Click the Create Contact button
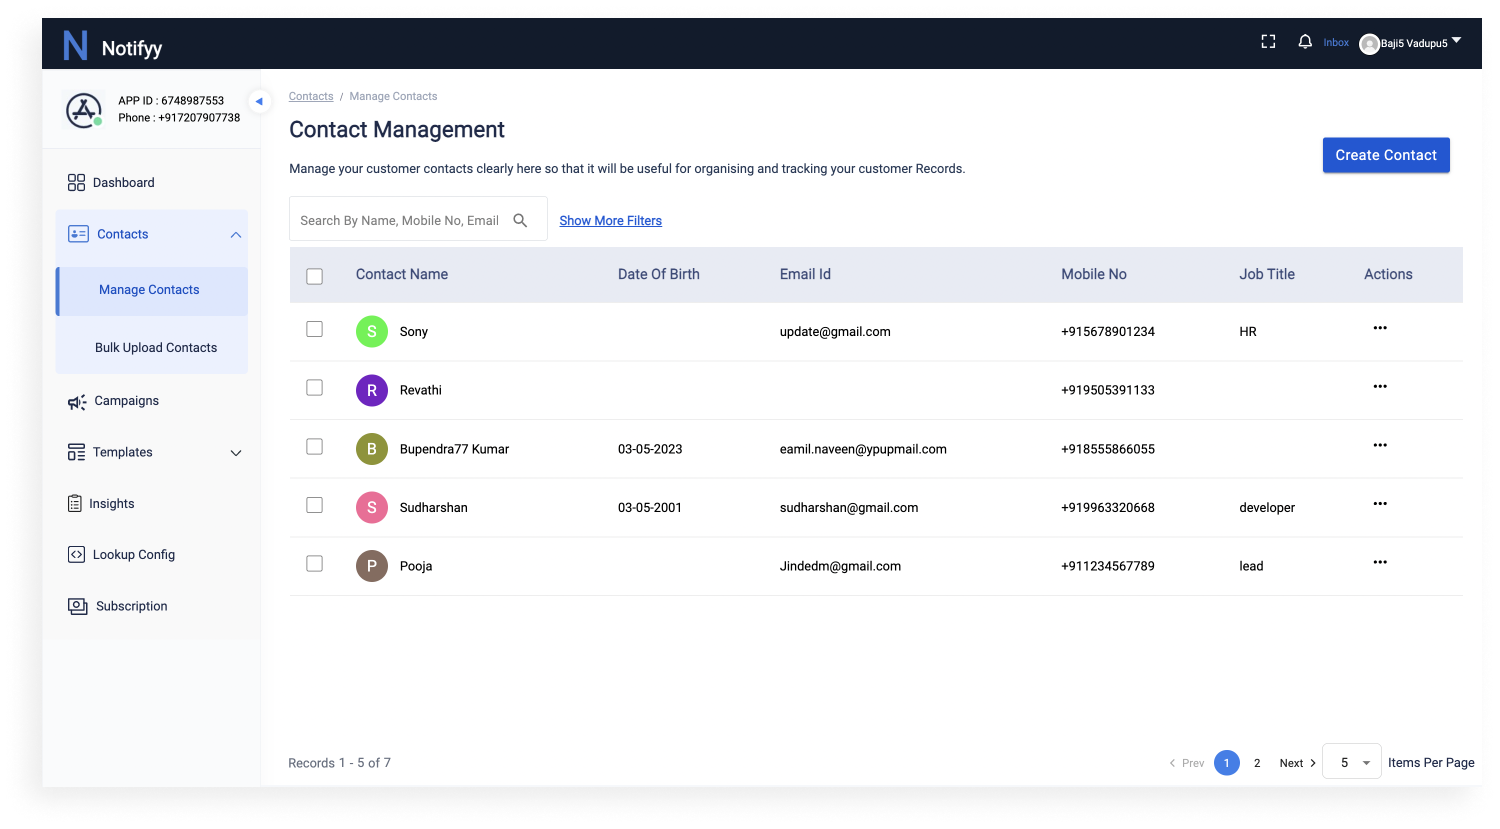Viewport: 1500px width, 829px height. coord(1386,155)
